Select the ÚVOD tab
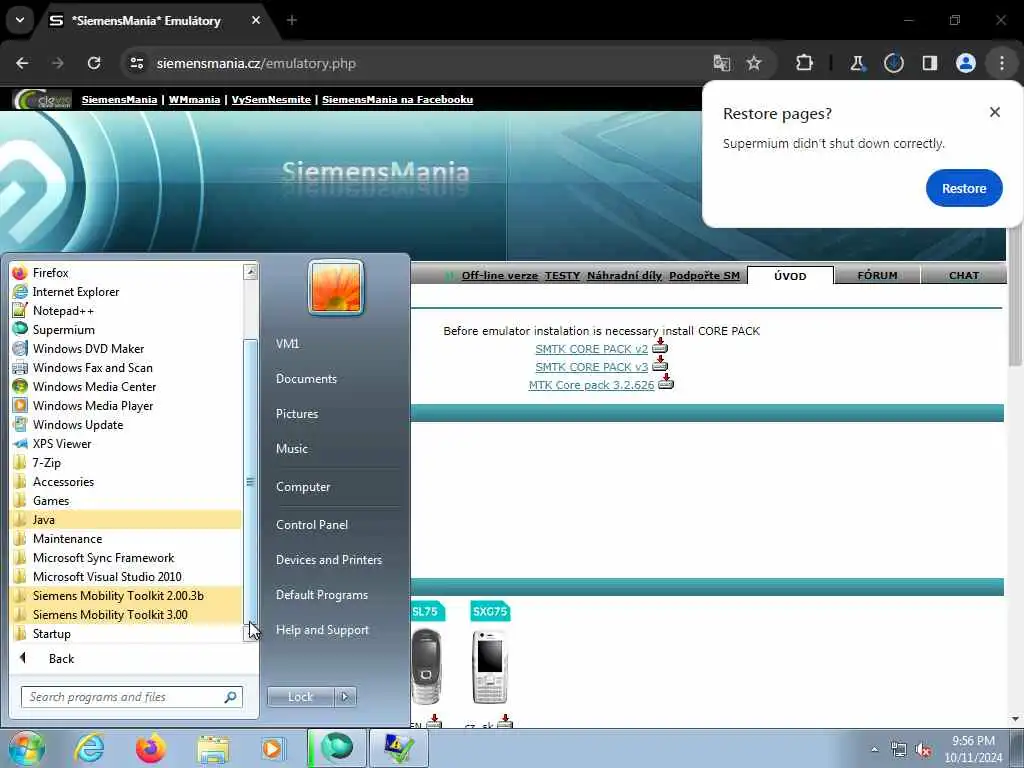The image size is (1024, 768). 790,276
